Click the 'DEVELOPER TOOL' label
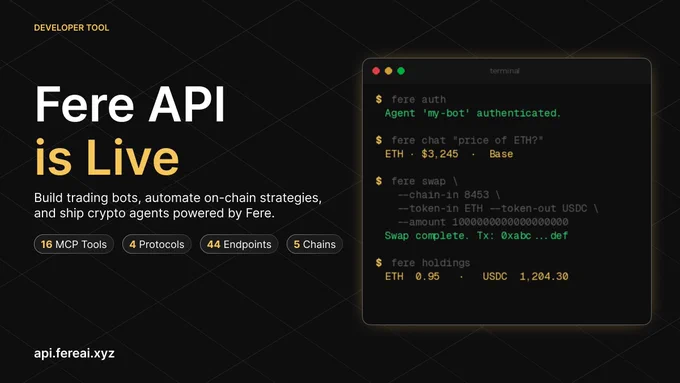Viewport: 680px width, 383px height. (72, 28)
